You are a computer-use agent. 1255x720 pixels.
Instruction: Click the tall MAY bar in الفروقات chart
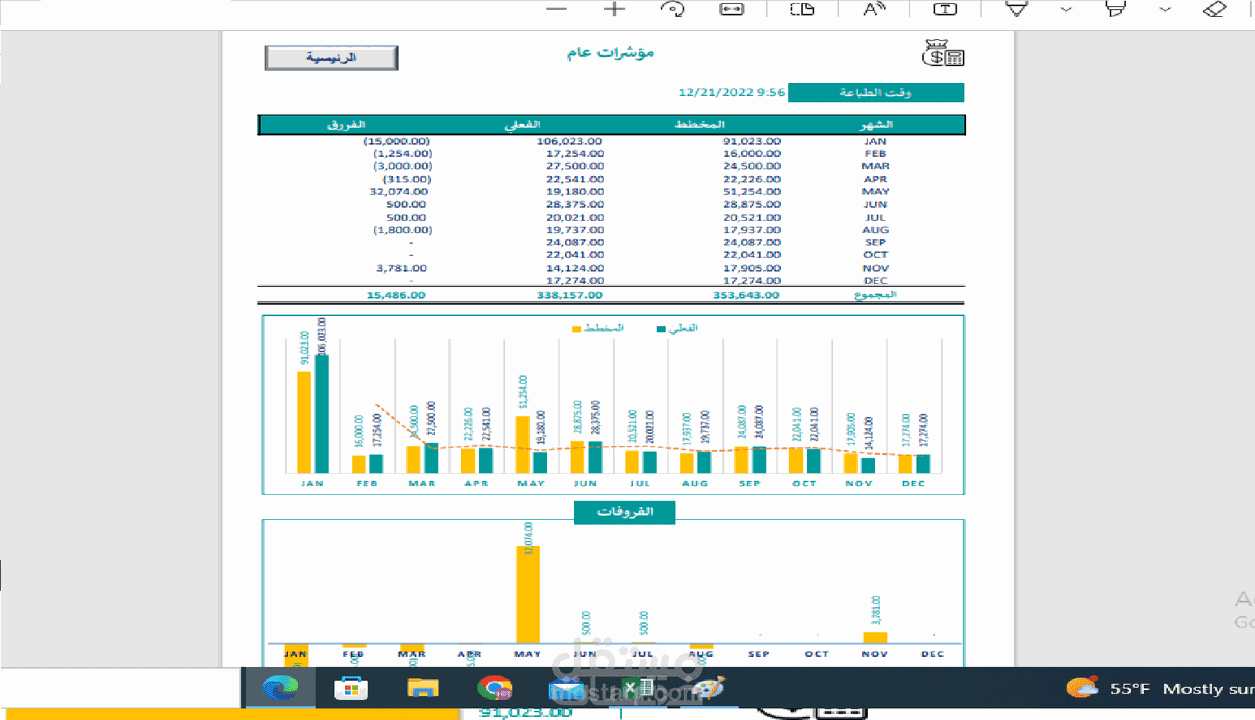point(528,594)
